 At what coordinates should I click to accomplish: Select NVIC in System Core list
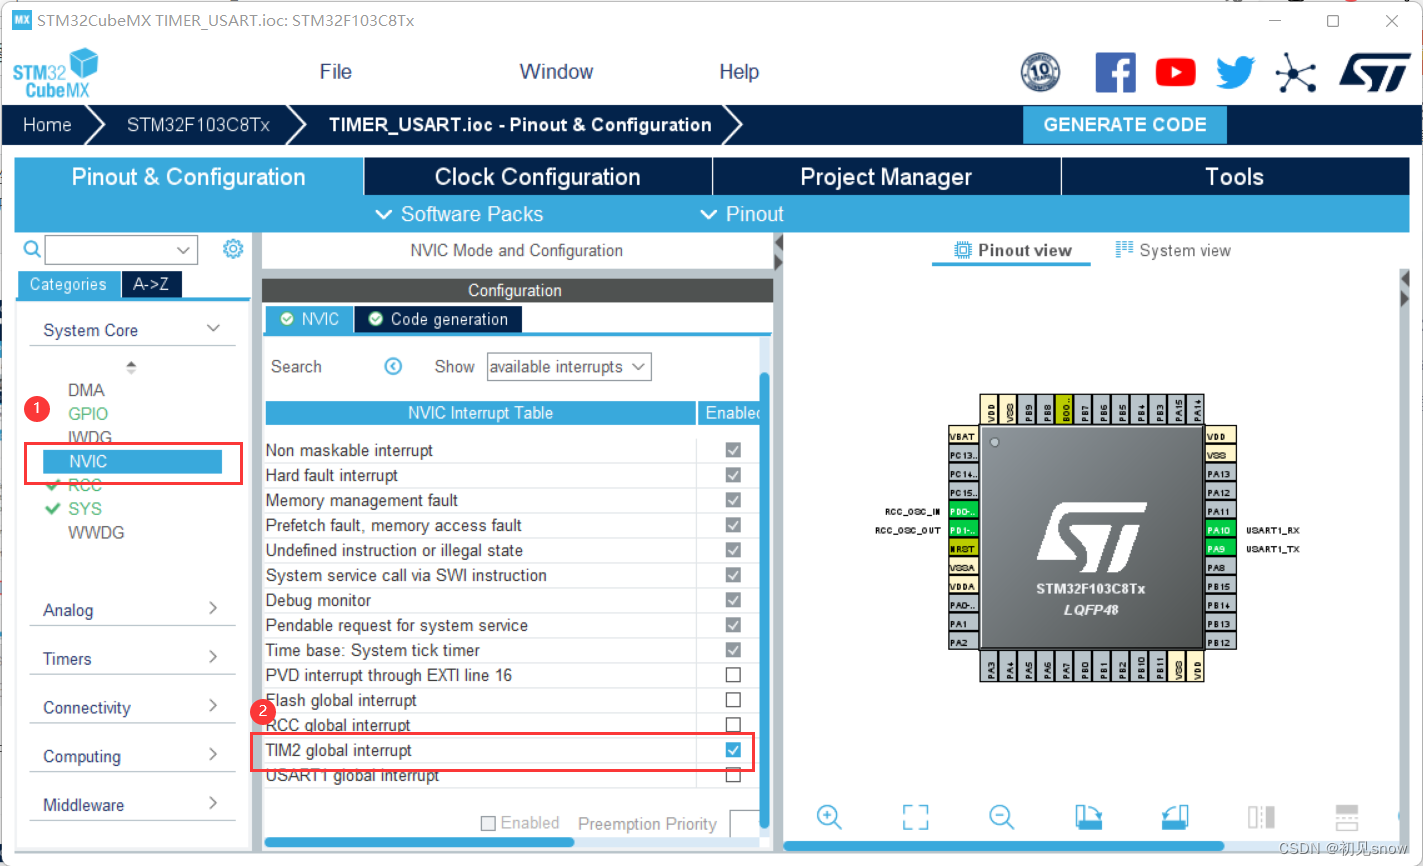click(132, 461)
